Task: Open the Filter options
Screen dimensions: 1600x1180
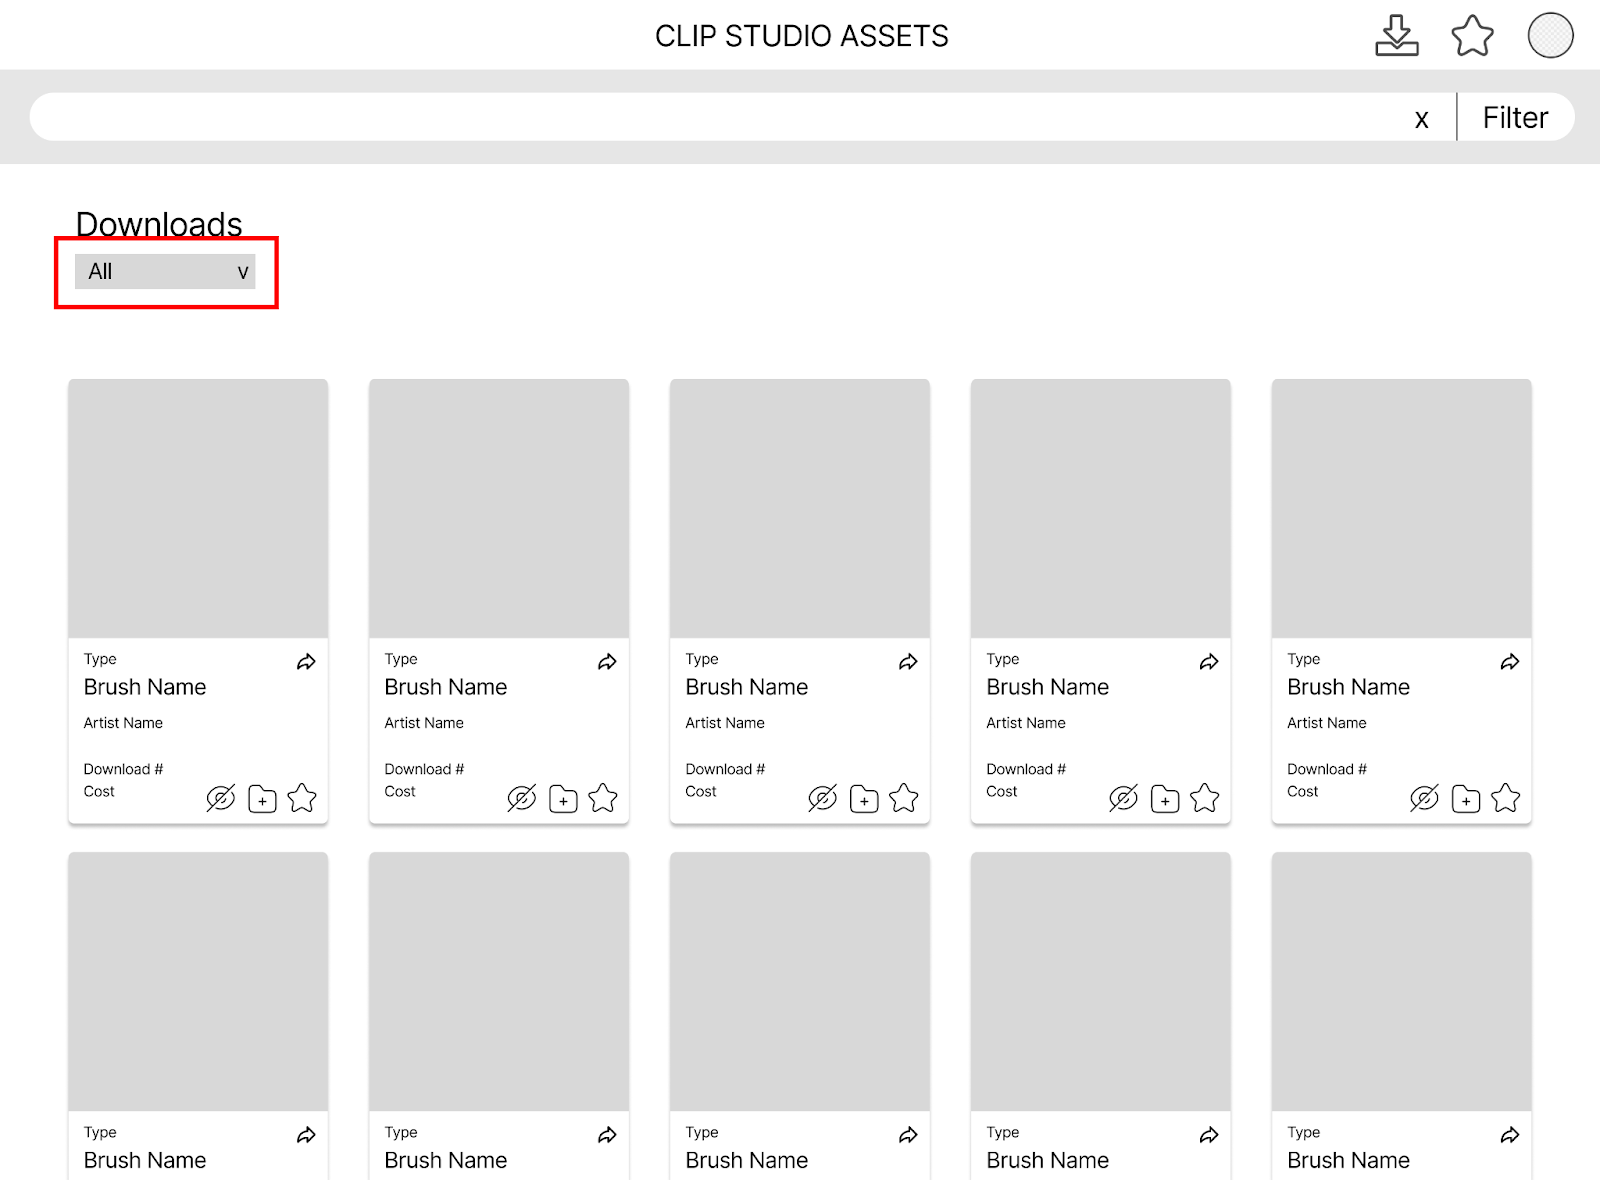Action: coord(1515,118)
